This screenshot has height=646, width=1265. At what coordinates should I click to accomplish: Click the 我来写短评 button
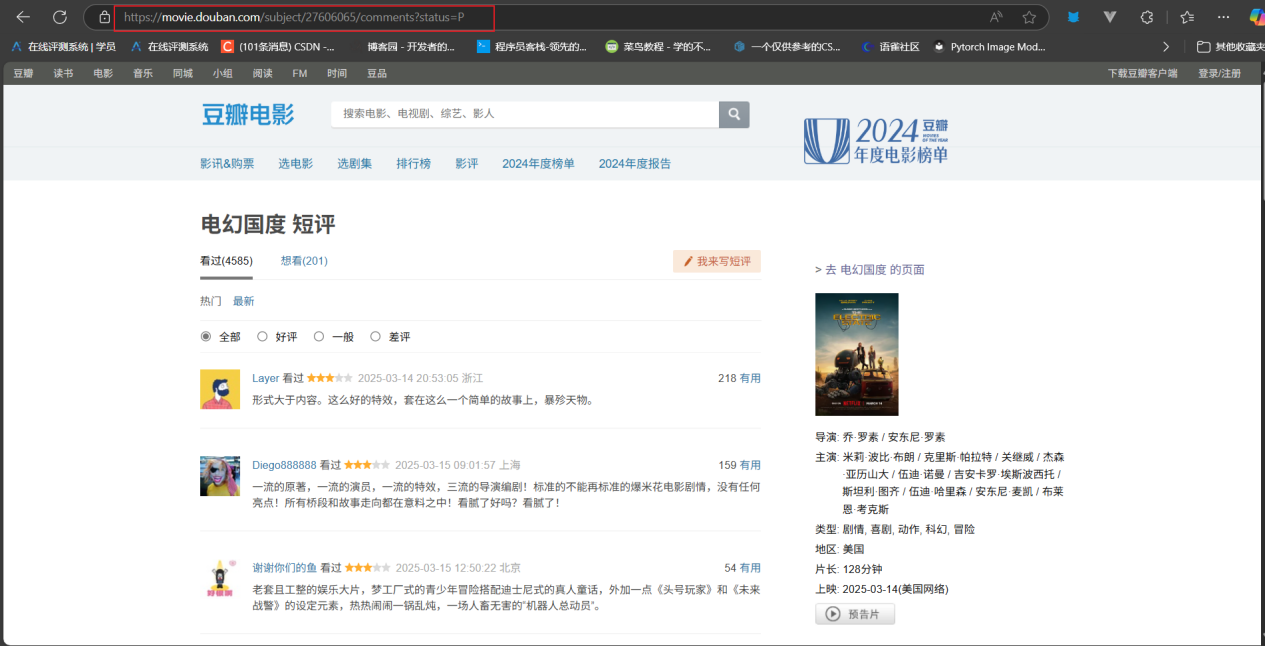[717, 262]
